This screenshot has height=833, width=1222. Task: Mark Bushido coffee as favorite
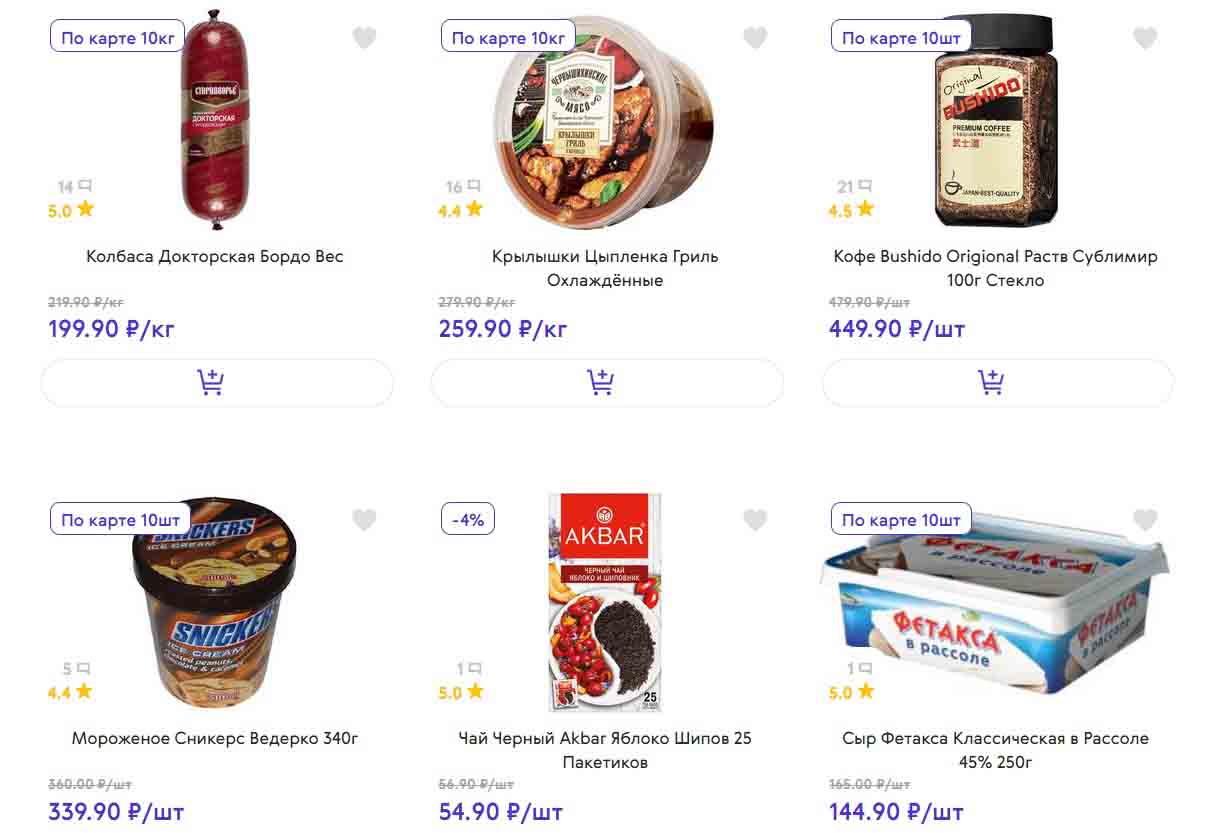pyautogui.click(x=1145, y=38)
